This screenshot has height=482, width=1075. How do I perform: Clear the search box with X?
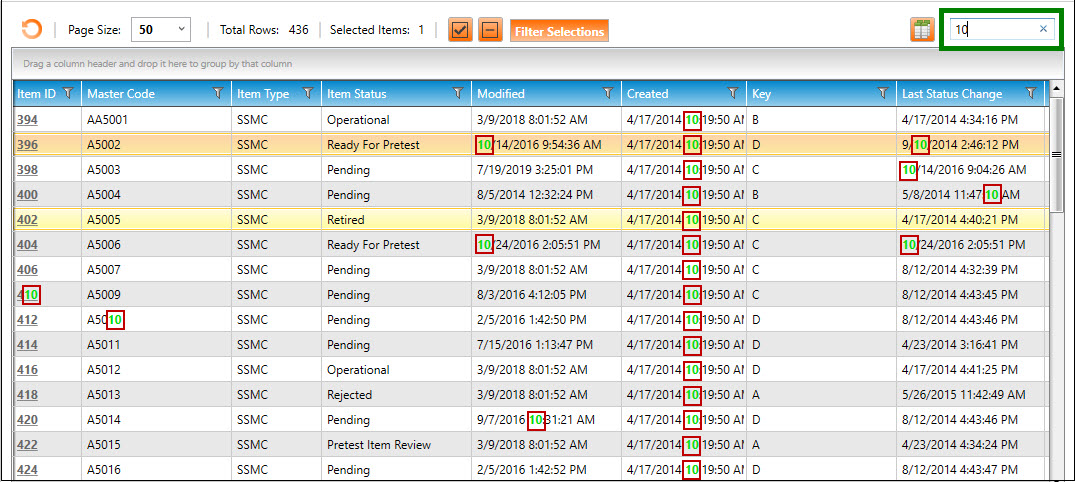point(1043,29)
